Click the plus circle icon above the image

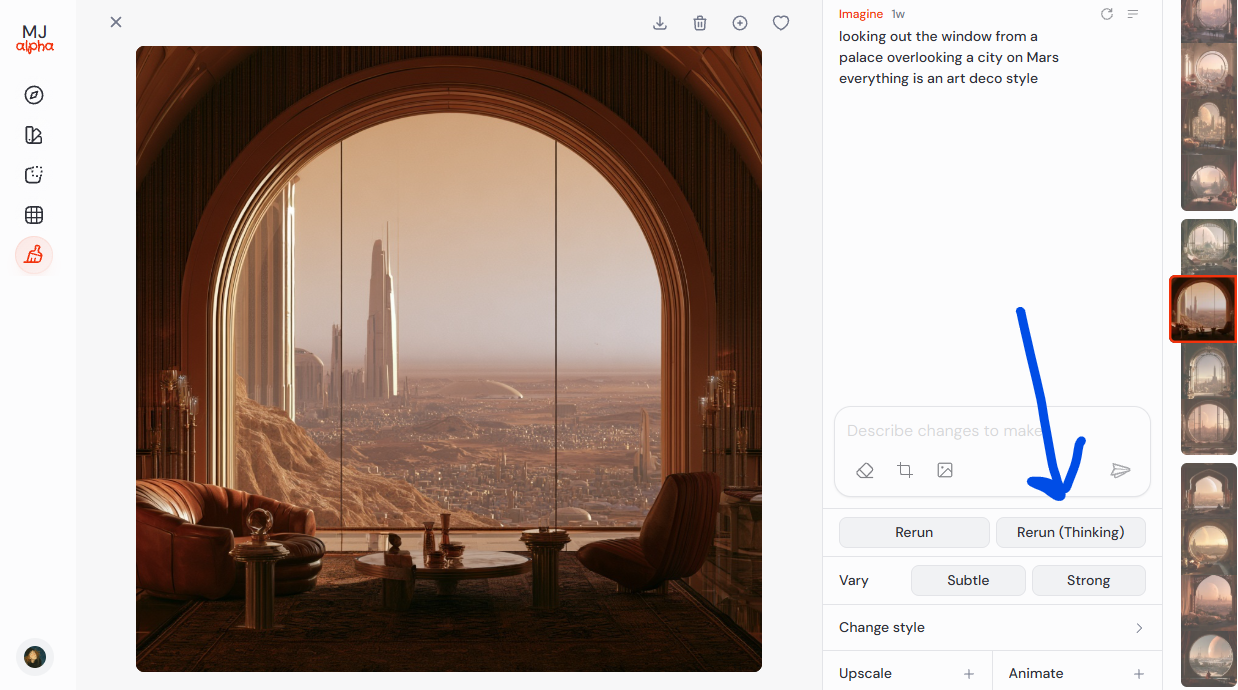[740, 23]
